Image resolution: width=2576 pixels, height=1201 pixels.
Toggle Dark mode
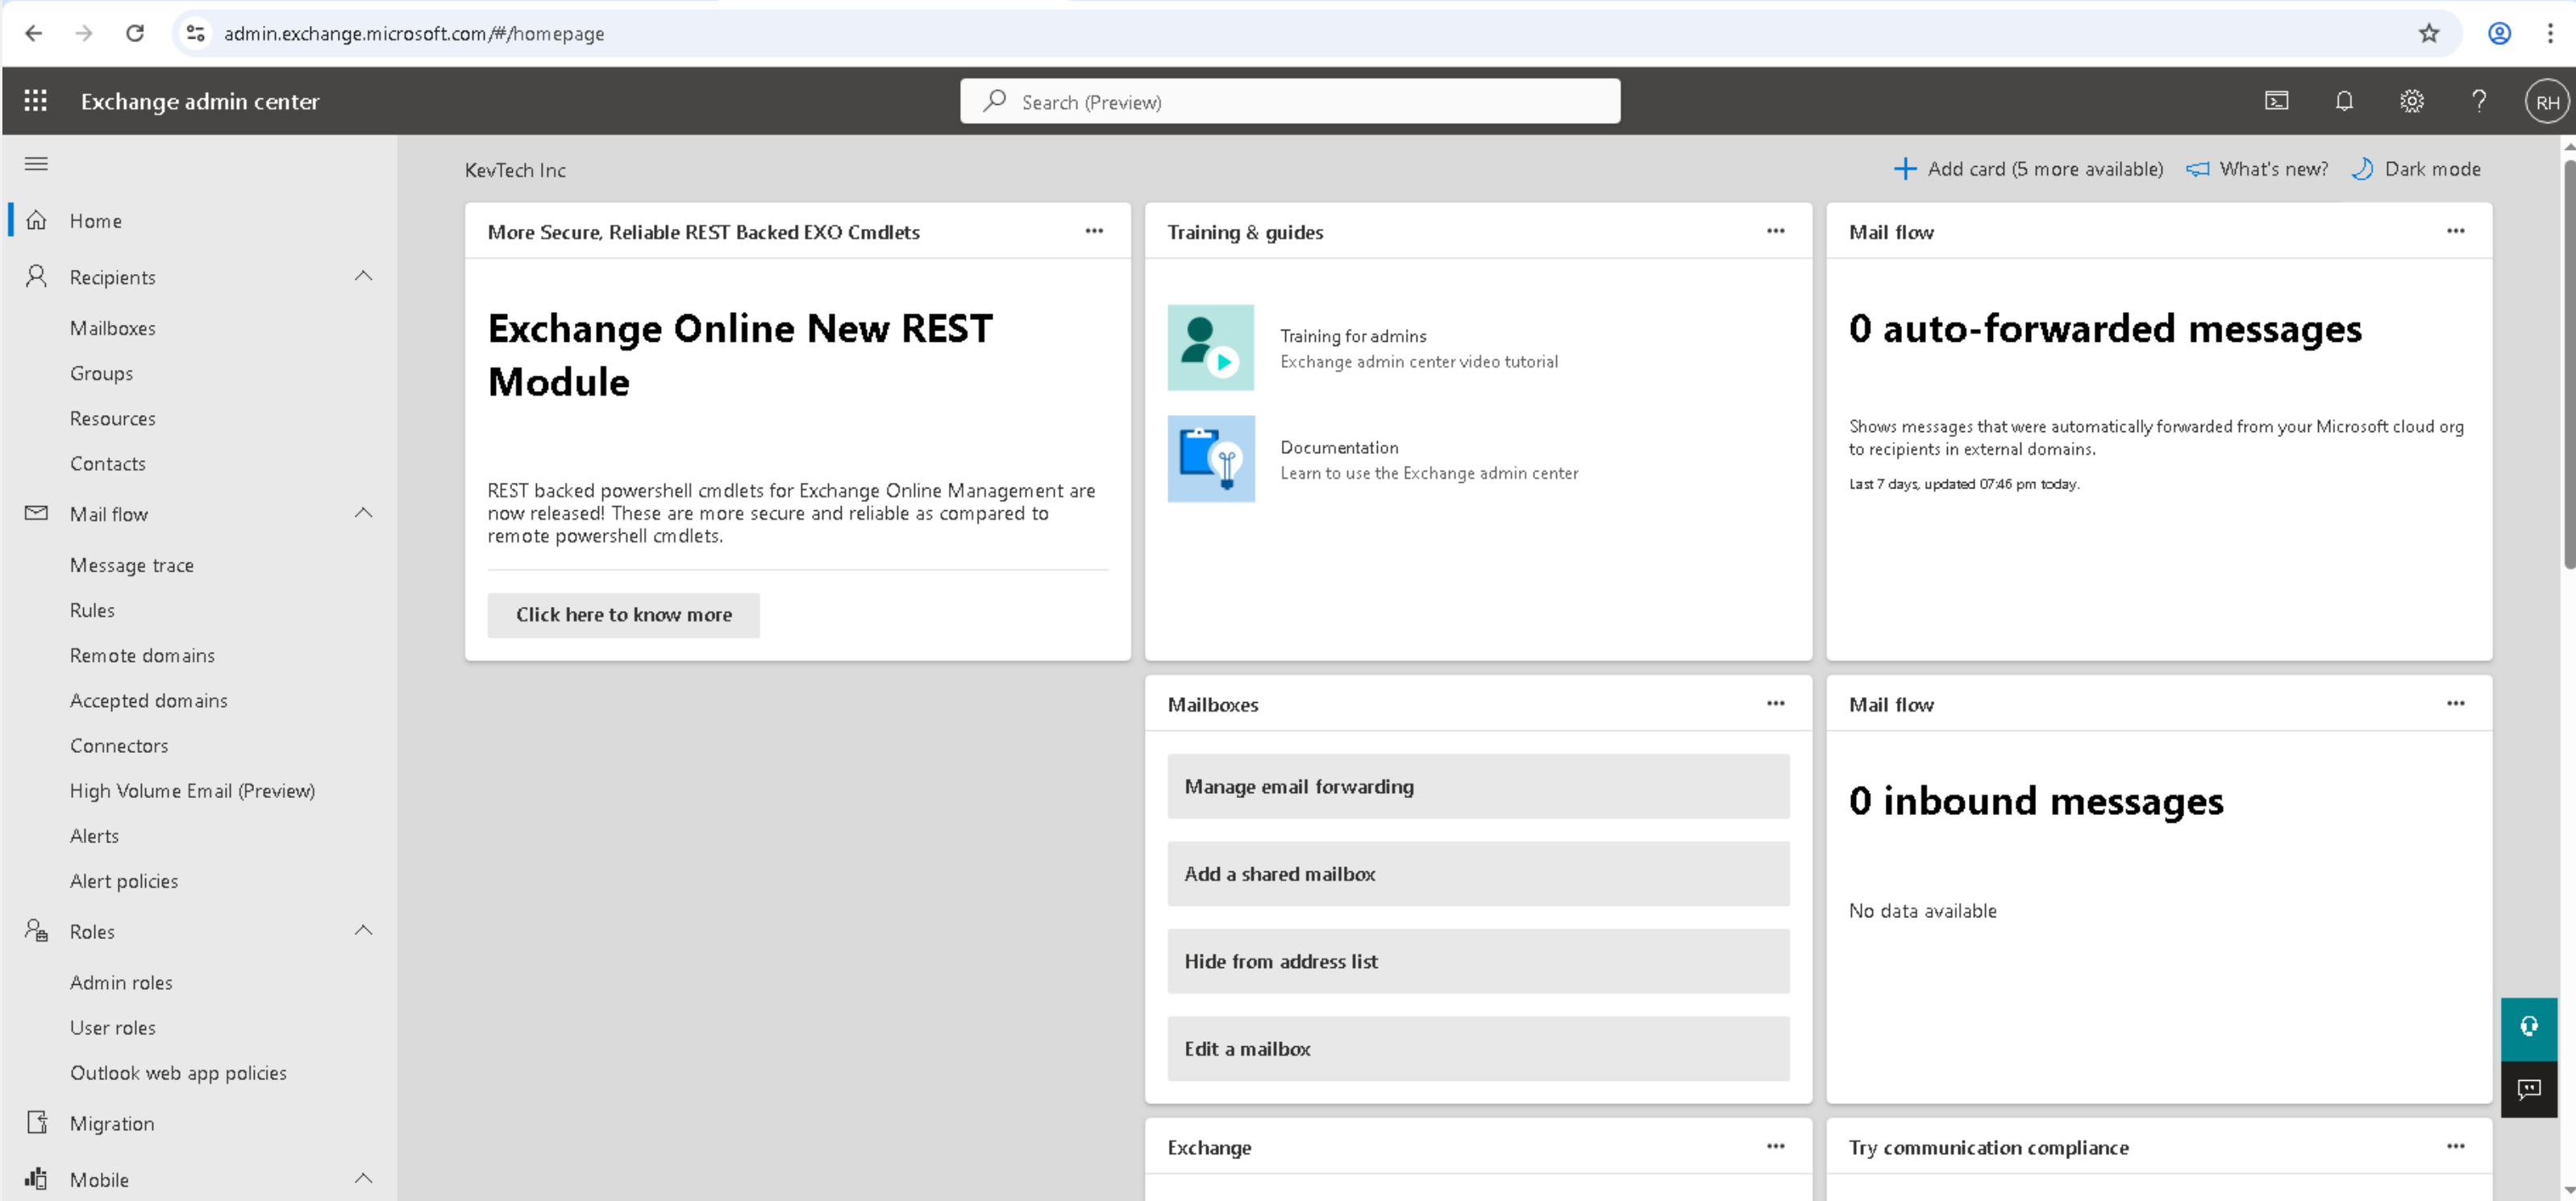coord(2416,169)
